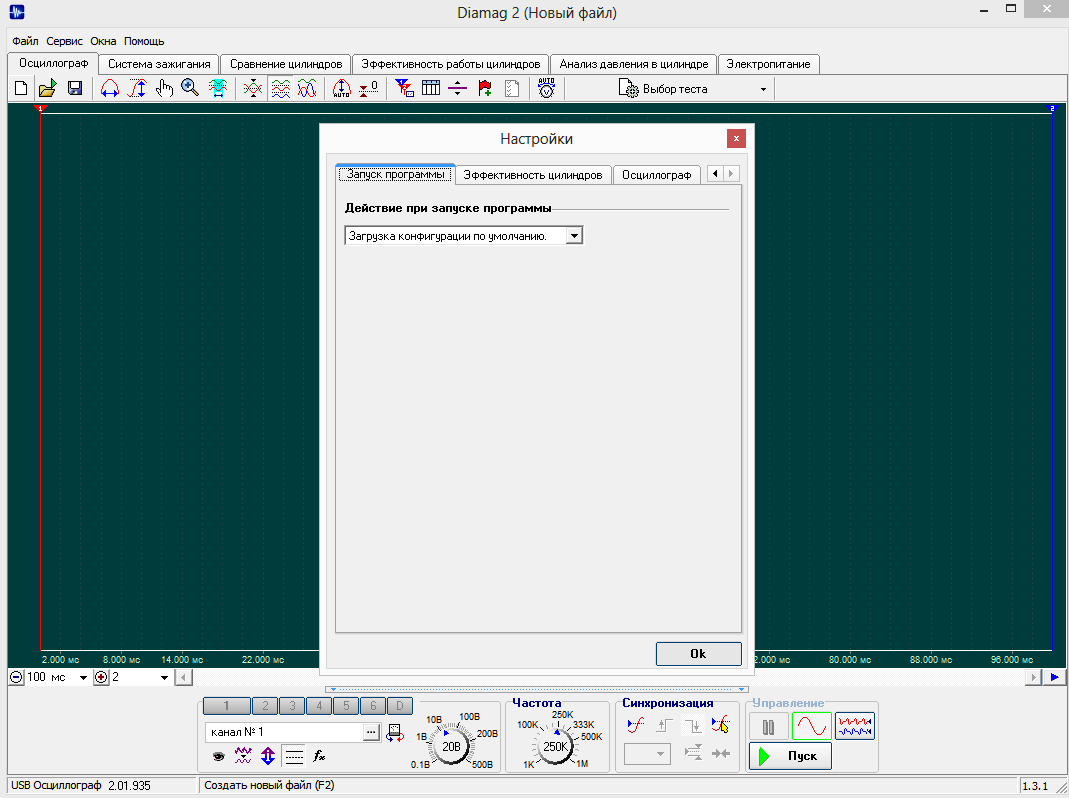Click the 250K frequency knob
1069x798 pixels.
[556, 746]
